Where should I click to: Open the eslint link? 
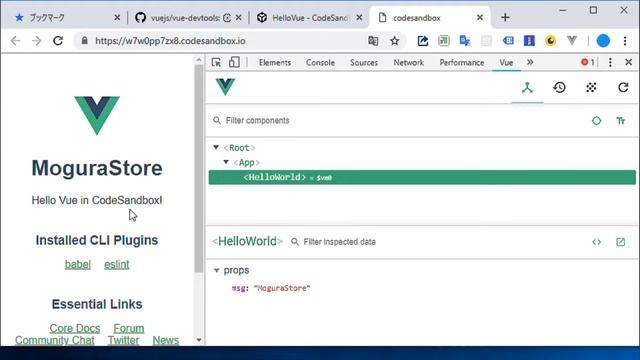[116, 264]
